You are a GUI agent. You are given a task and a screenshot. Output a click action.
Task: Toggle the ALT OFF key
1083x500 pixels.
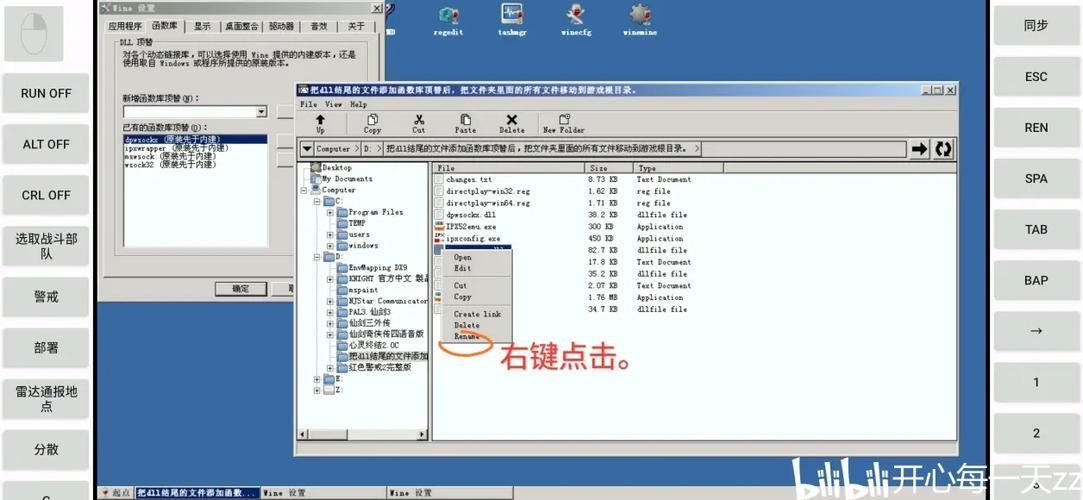46,144
